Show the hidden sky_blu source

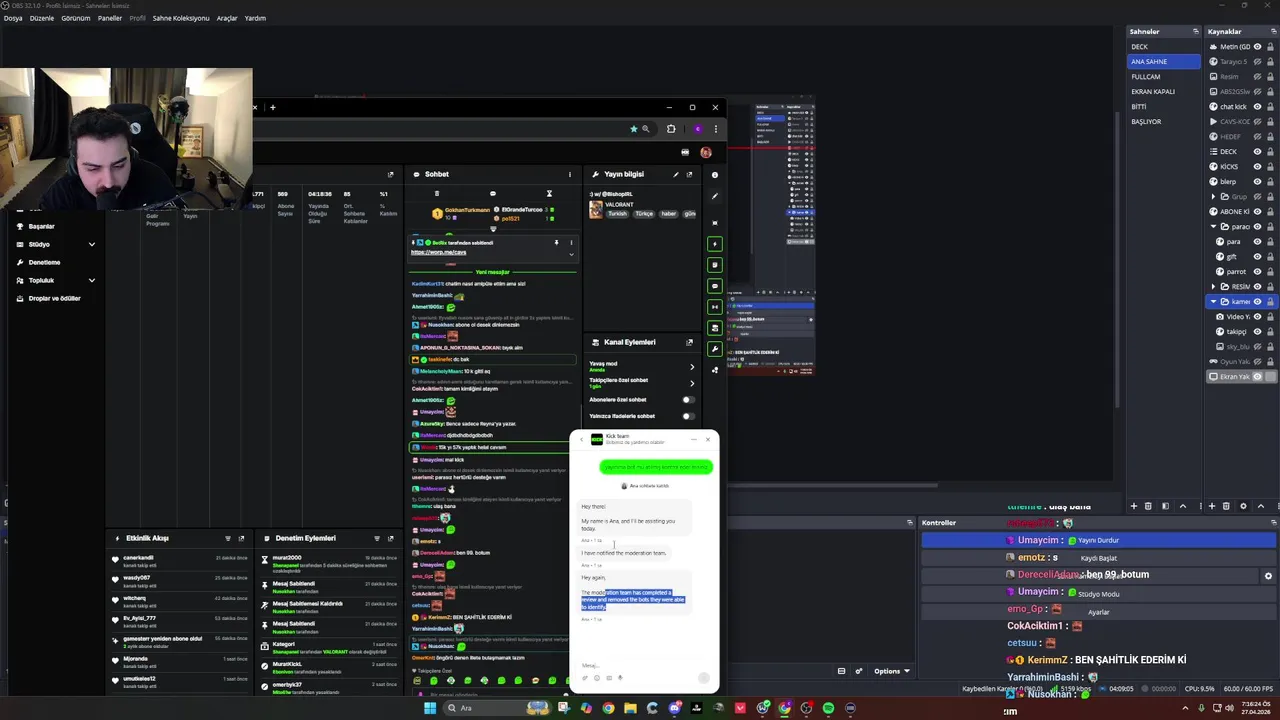click(x=1258, y=347)
